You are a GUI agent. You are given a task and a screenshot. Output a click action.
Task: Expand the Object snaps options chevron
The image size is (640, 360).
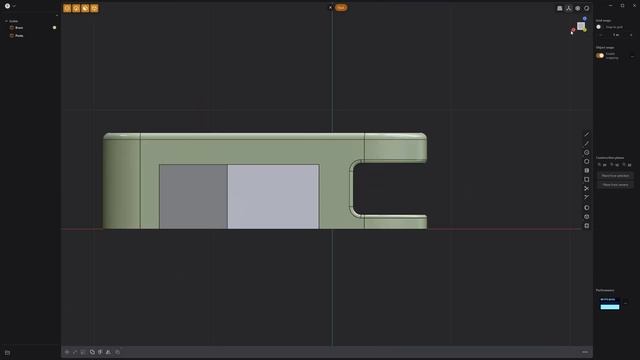click(632, 56)
